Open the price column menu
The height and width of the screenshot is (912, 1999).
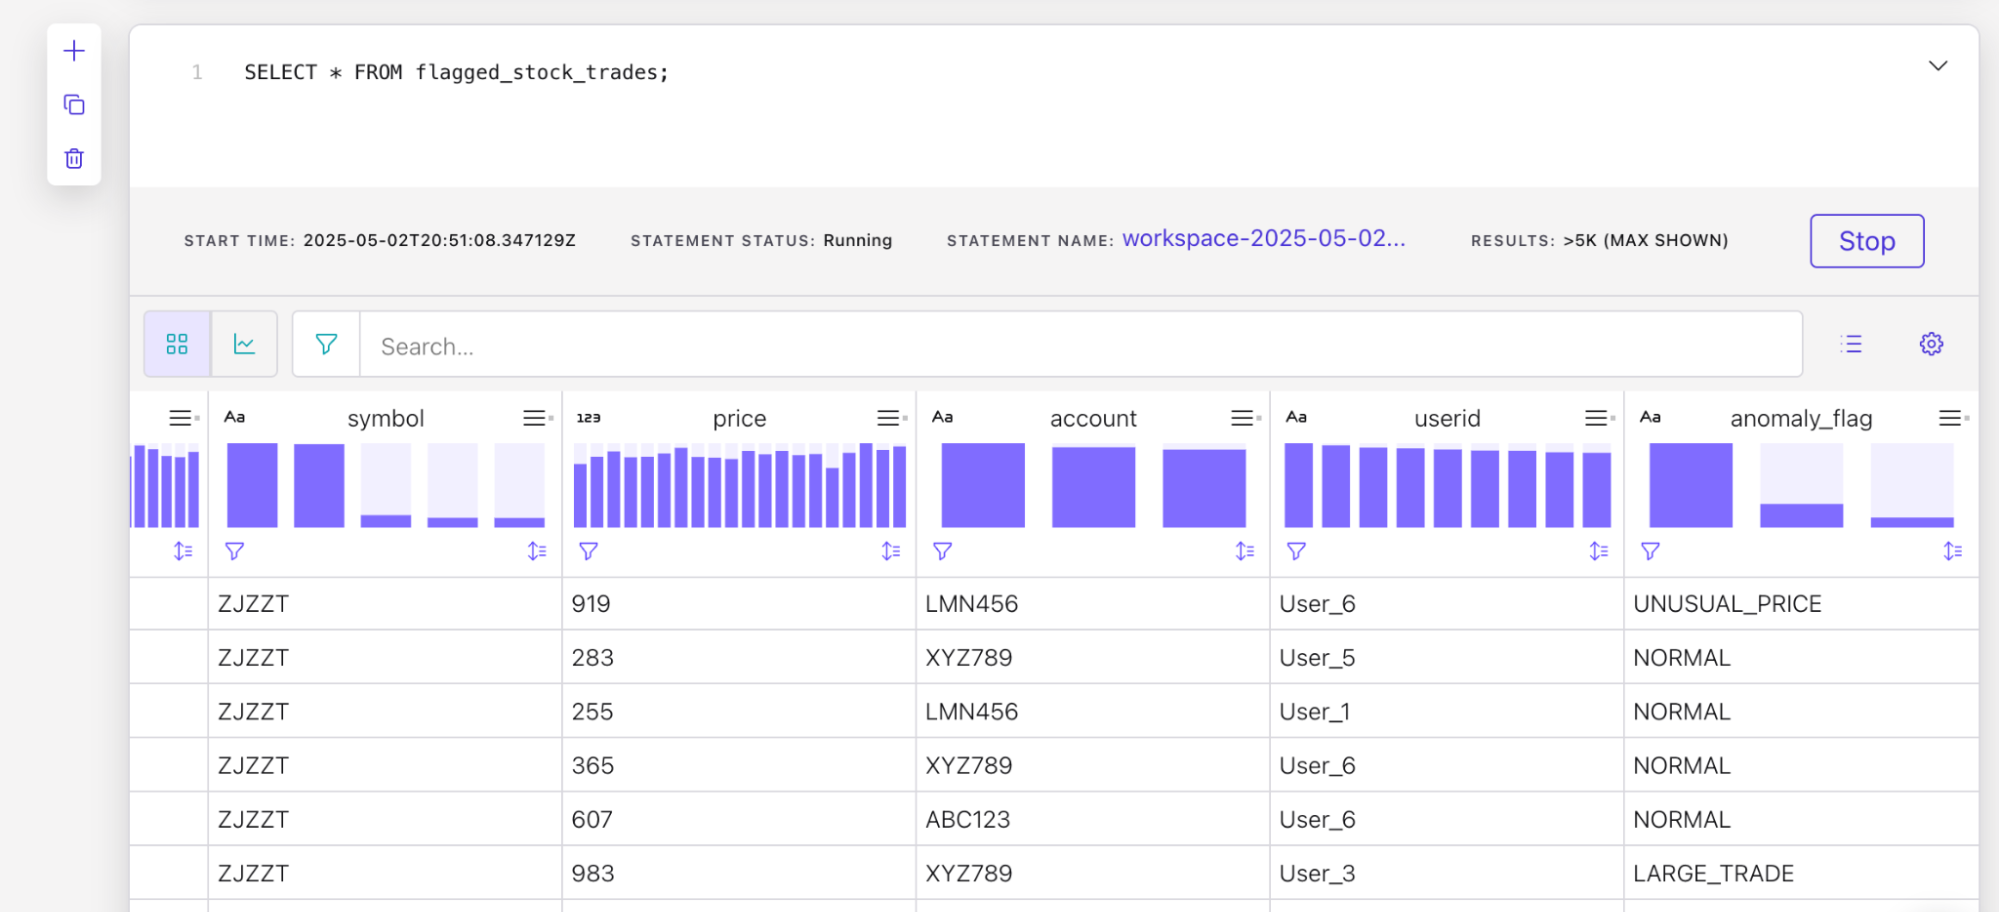point(891,418)
